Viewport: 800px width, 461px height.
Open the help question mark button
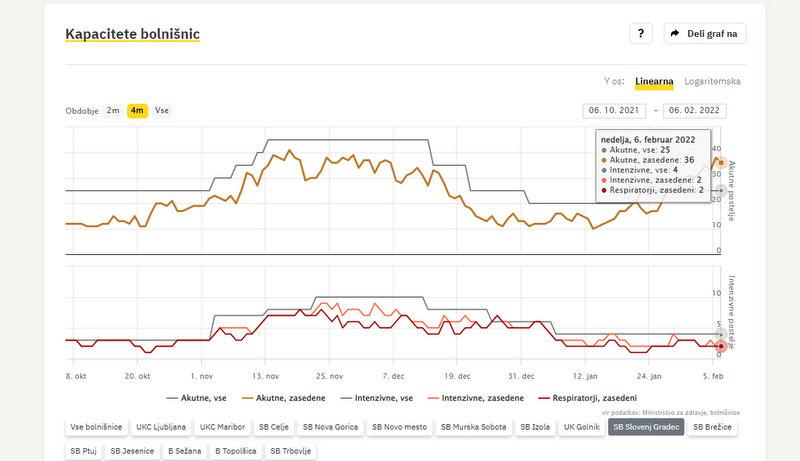641,33
